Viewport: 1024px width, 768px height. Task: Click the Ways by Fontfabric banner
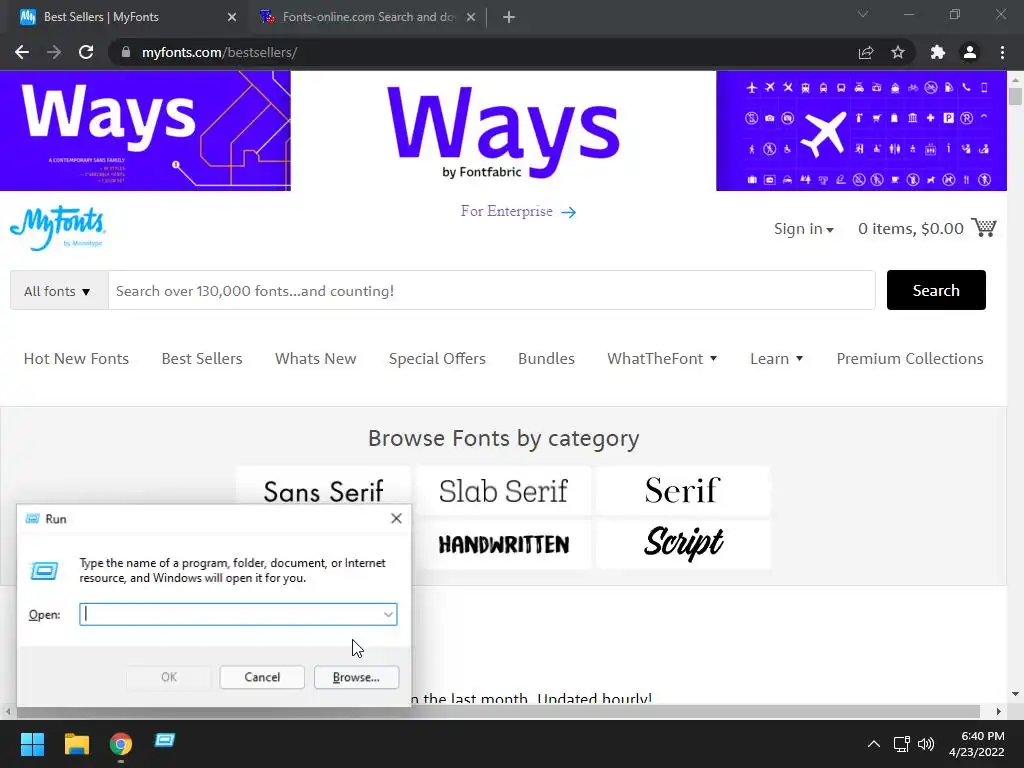click(503, 131)
